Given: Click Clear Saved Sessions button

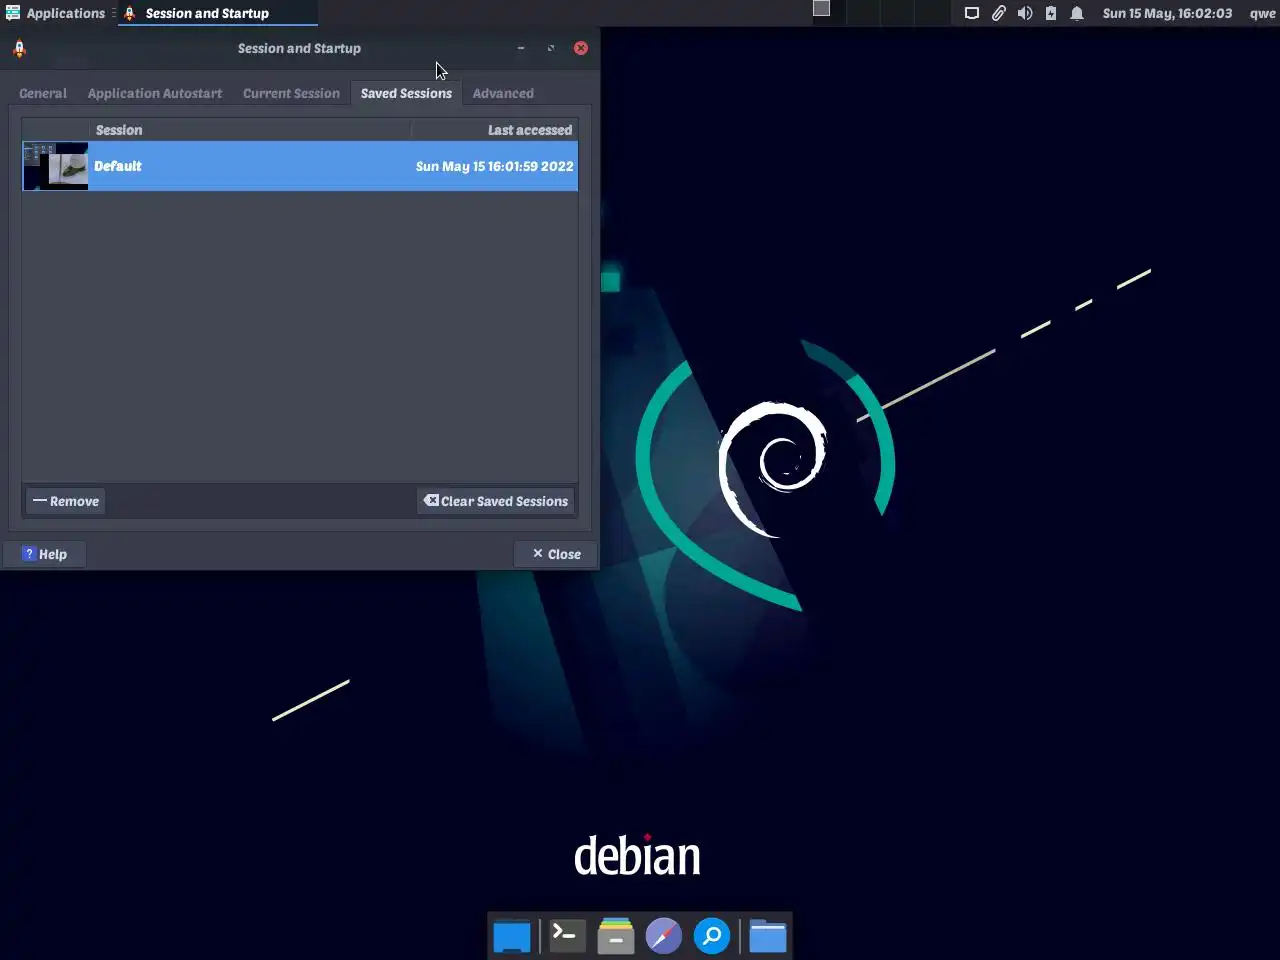Looking at the screenshot, I should [496, 501].
